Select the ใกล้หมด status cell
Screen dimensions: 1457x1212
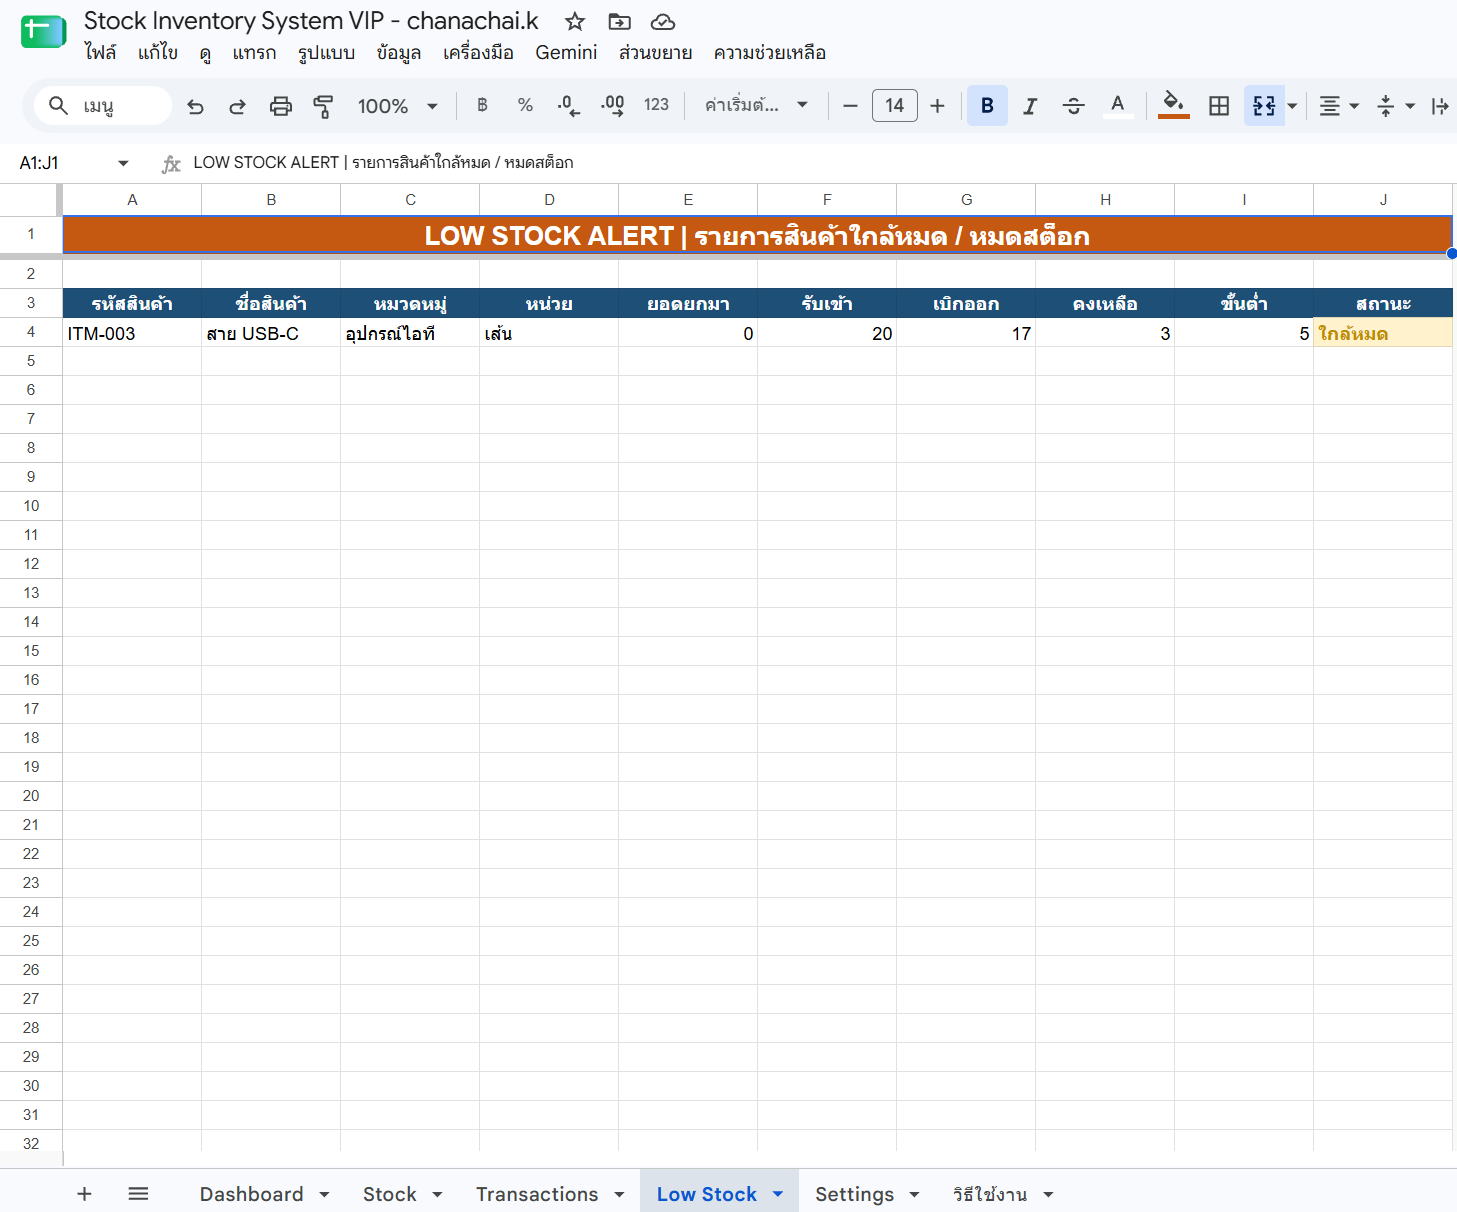tap(1383, 333)
